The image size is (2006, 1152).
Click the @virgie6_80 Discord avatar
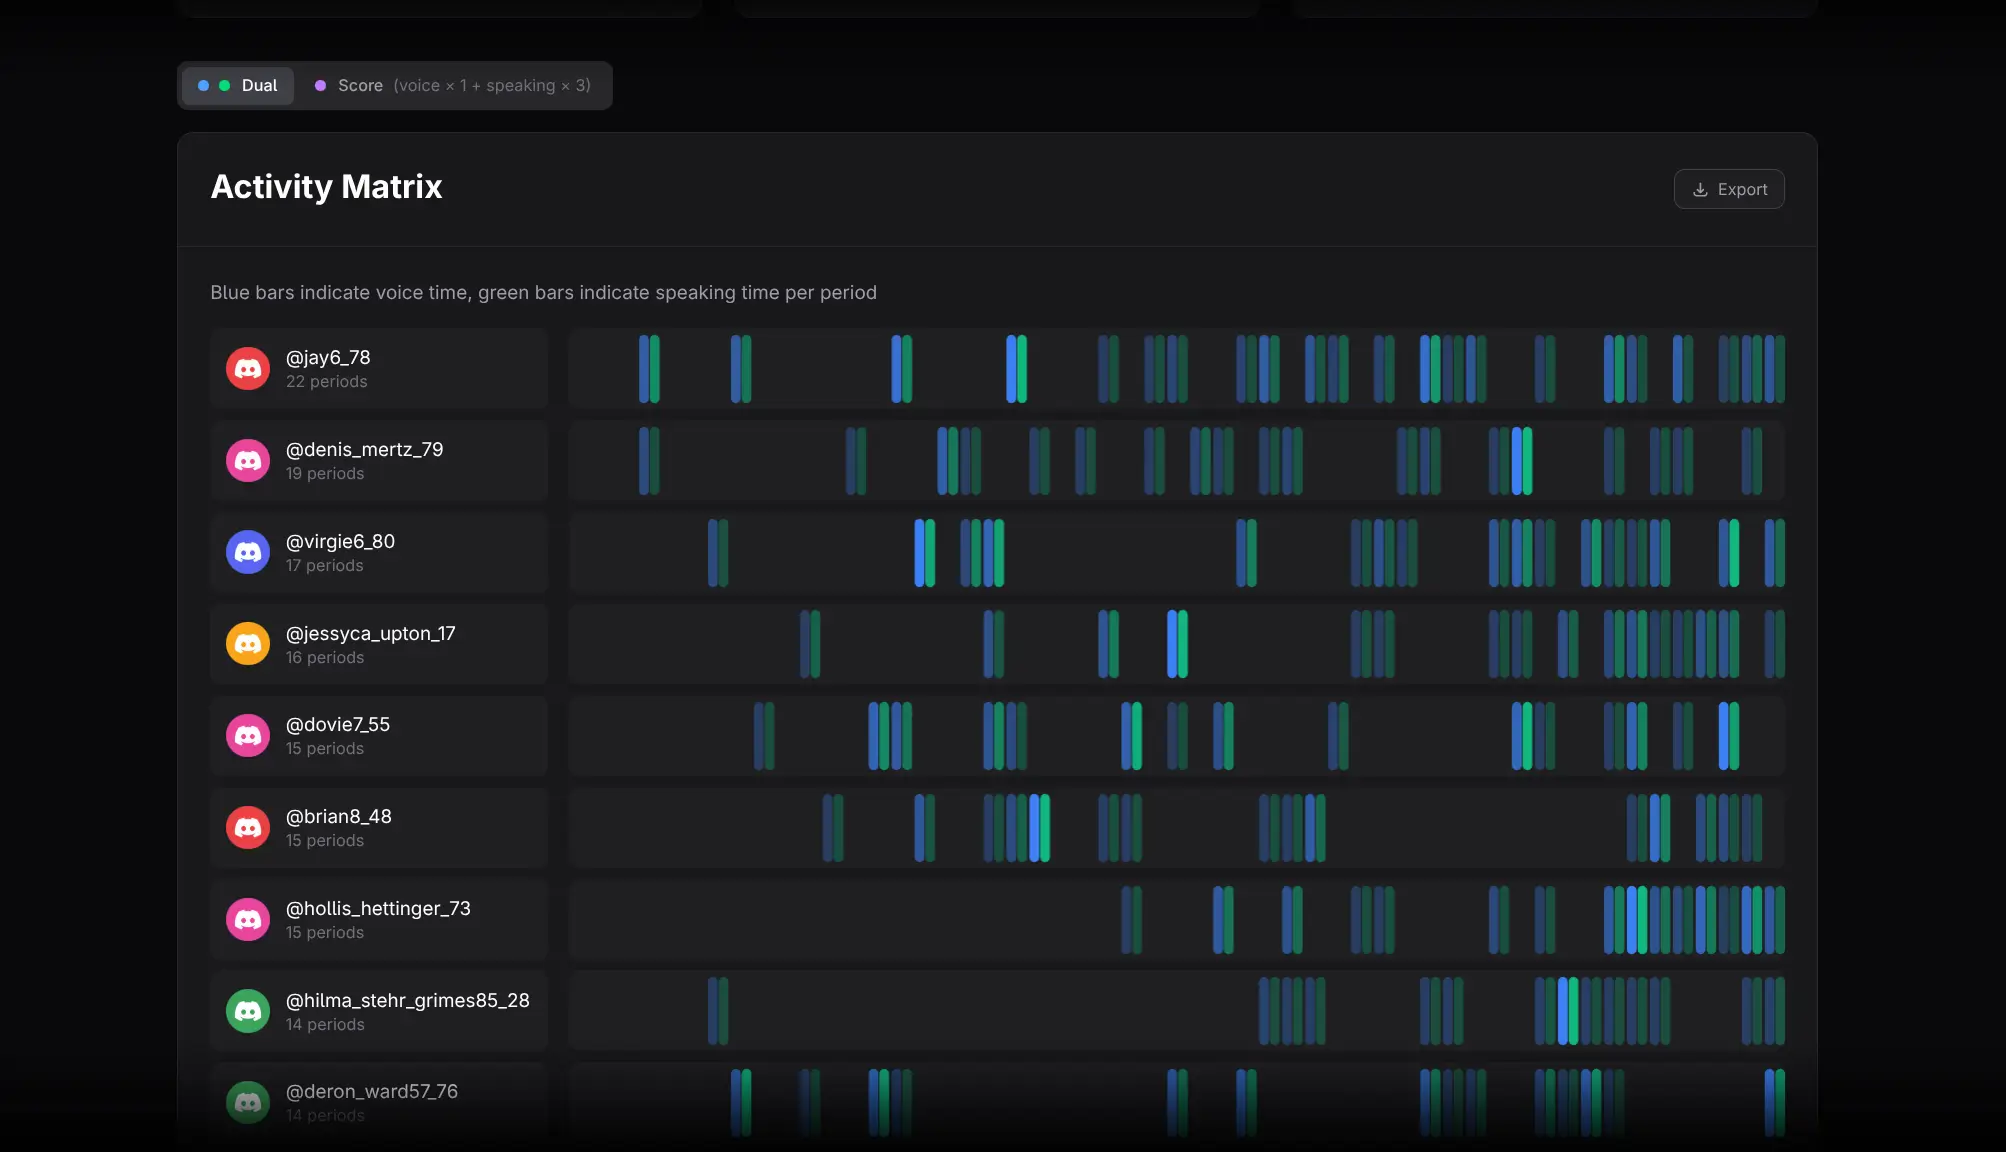pos(248,552)
